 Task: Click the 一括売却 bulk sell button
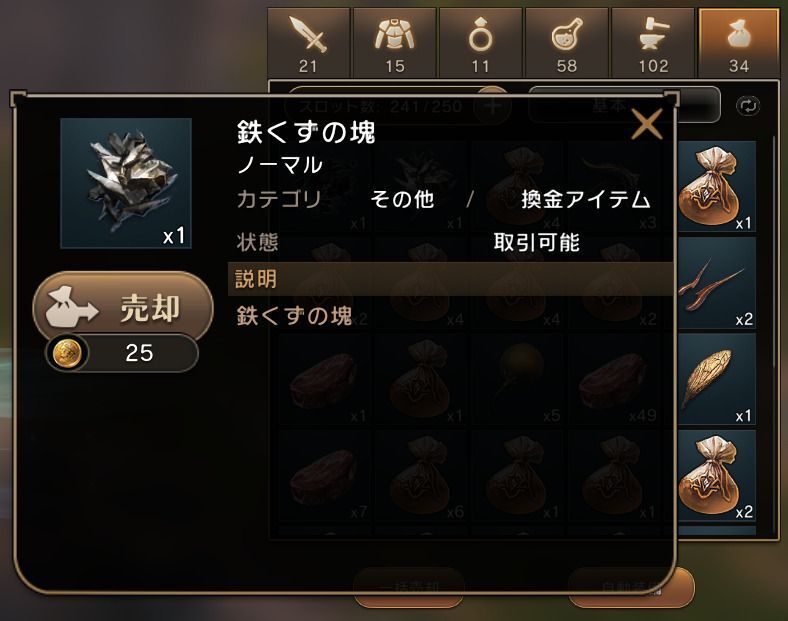pos(408,587)
